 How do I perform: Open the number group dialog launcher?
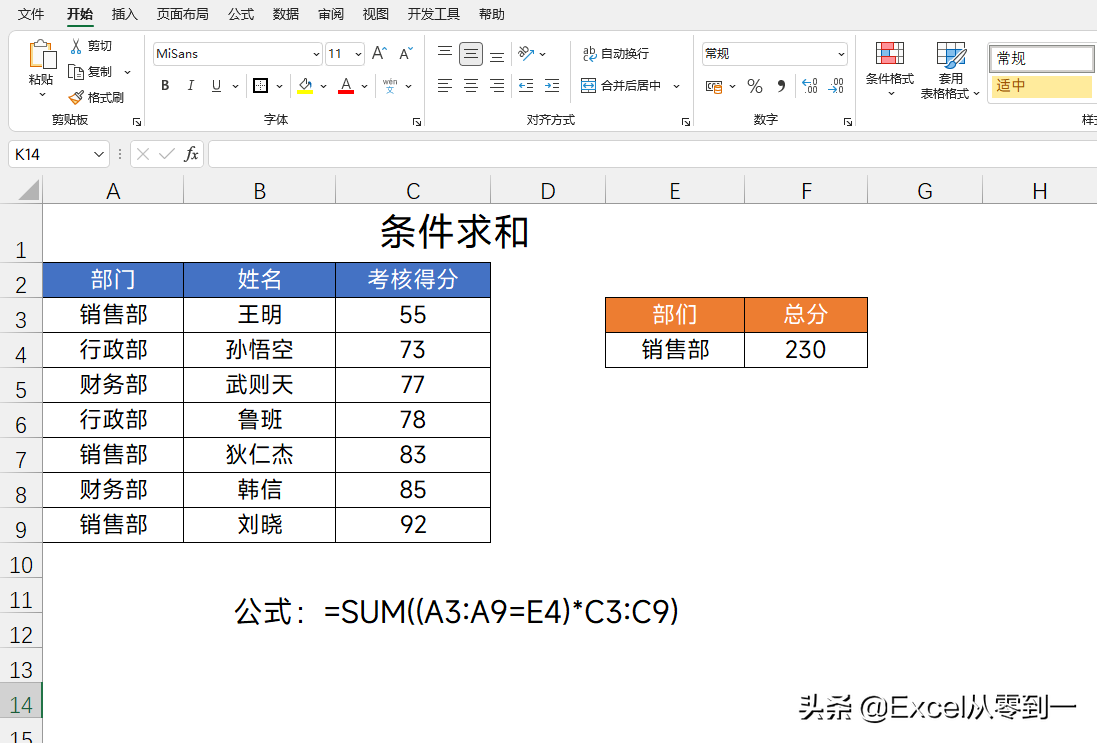[x=848, y=122]
